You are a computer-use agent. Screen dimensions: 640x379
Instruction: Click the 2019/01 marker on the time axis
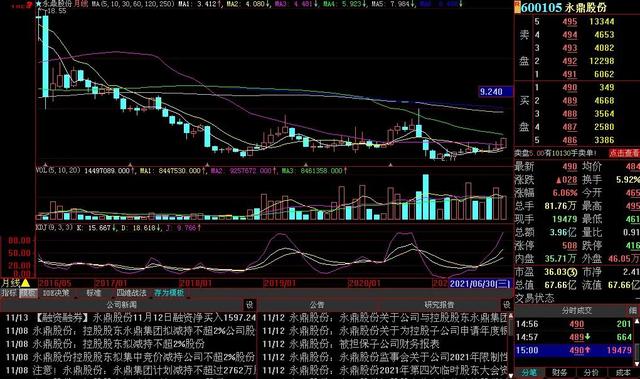point(280,283)
